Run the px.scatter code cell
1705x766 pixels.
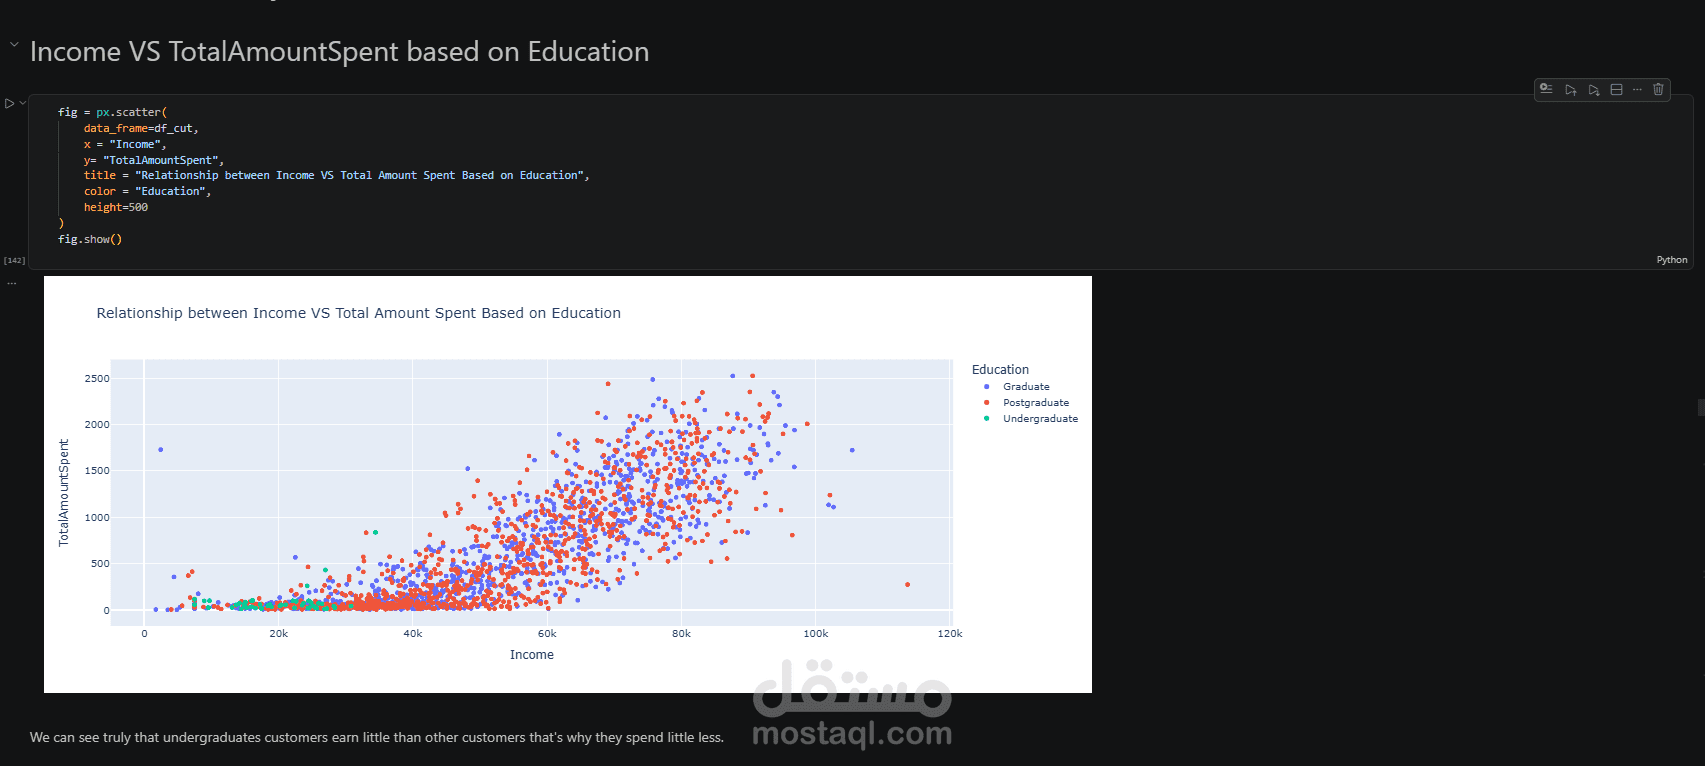tap(9, 103)
